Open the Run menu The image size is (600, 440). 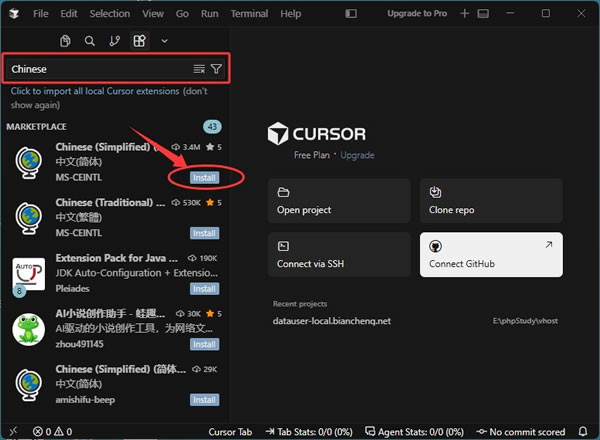[210, 14]
